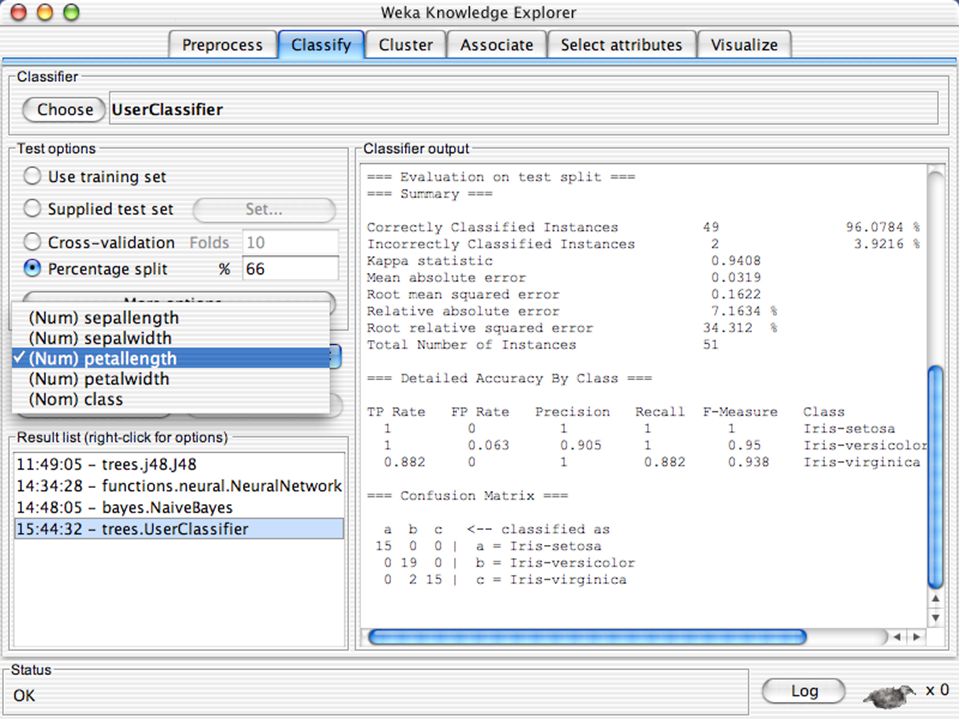
Task: Click the scroll right arrow in Classifier output
Action: tap(917, 637)
